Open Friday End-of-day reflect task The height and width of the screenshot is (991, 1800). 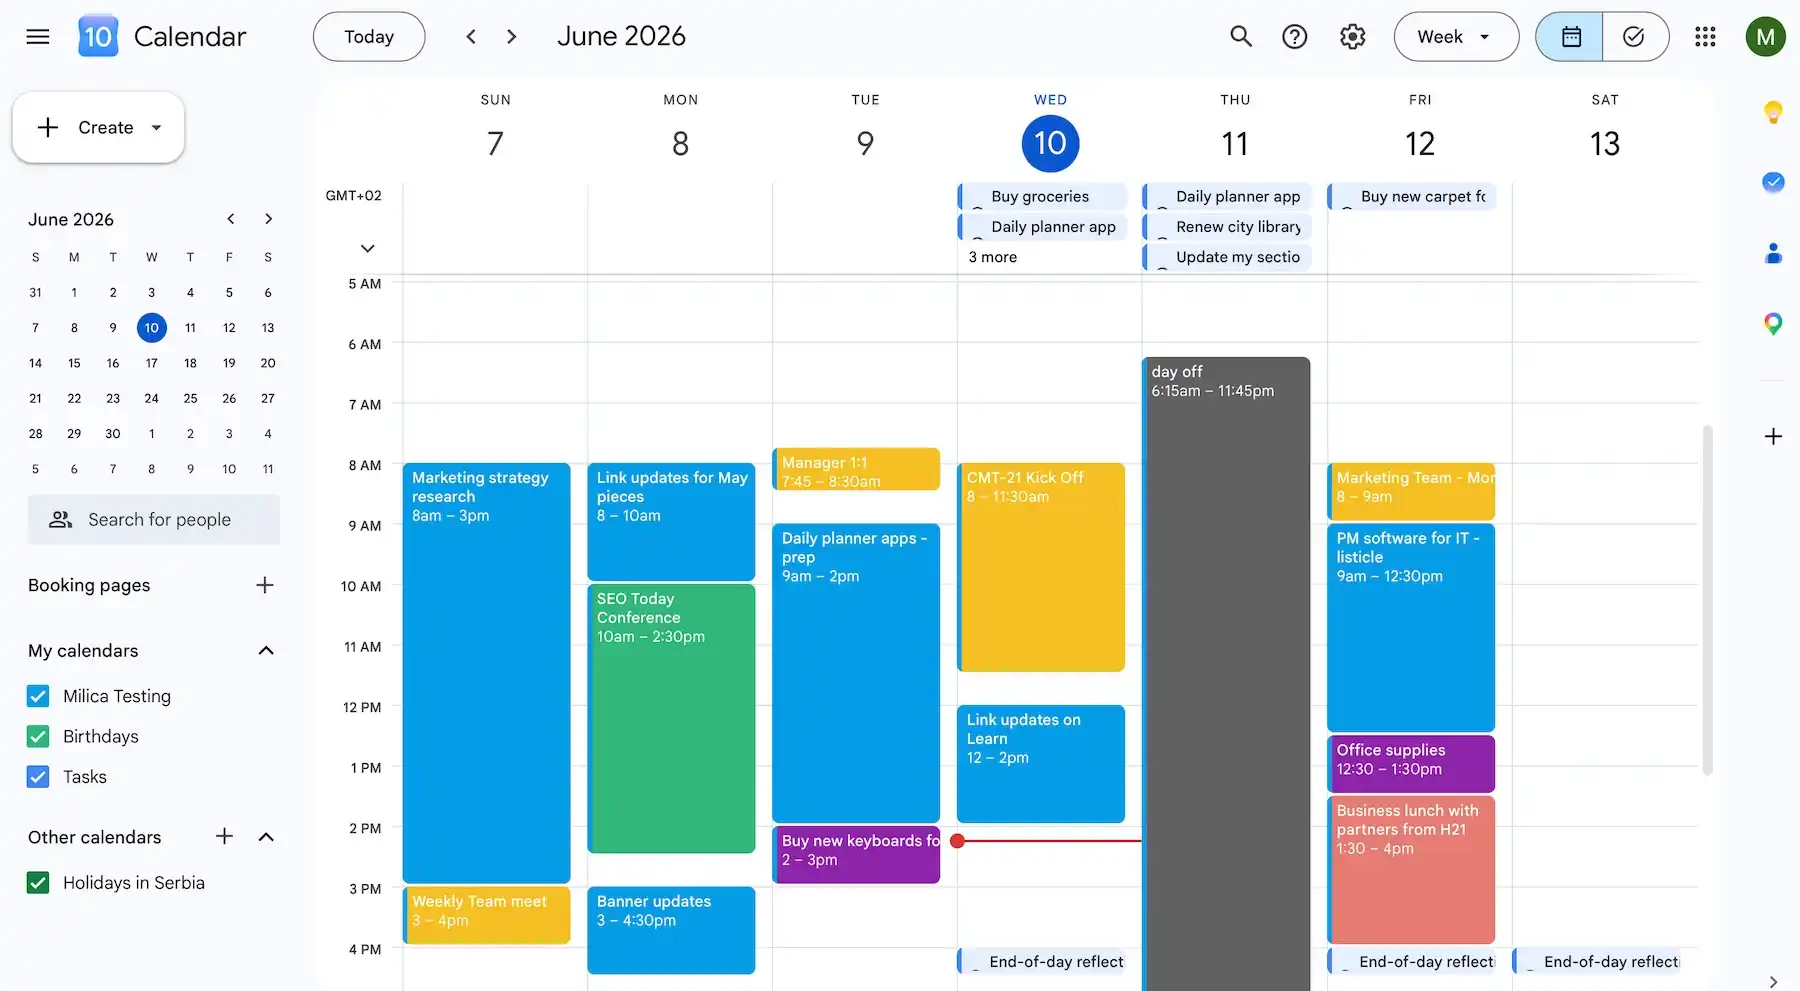pyautogui.click(x=1411, y=961)
